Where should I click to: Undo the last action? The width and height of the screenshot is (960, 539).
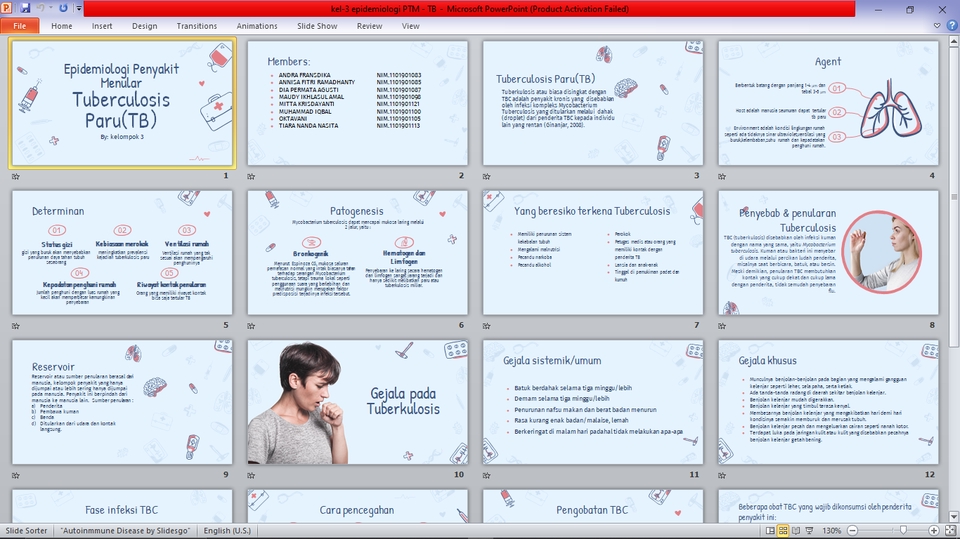pos(40,9)
